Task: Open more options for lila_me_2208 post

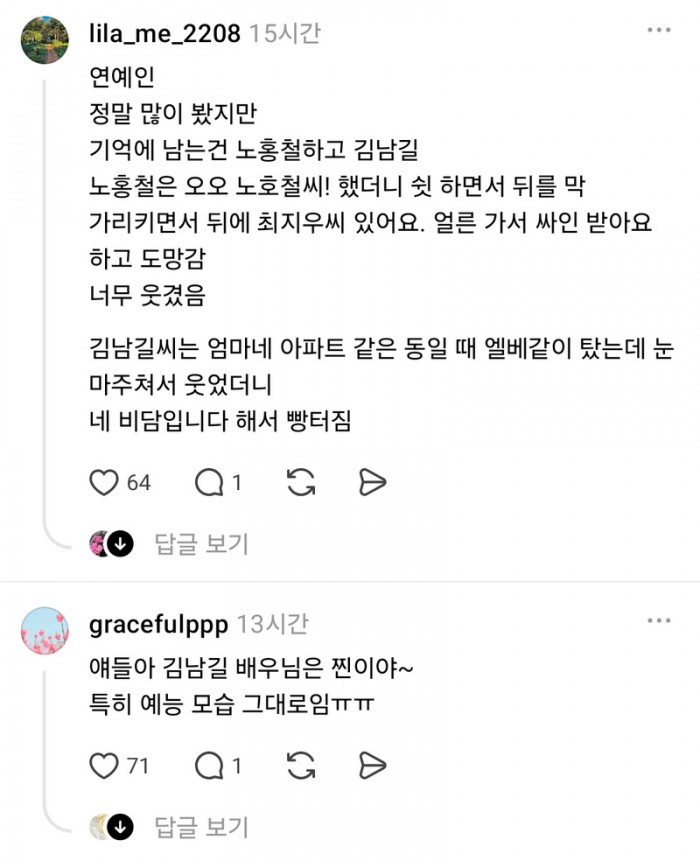Action: tap(659, 30)
